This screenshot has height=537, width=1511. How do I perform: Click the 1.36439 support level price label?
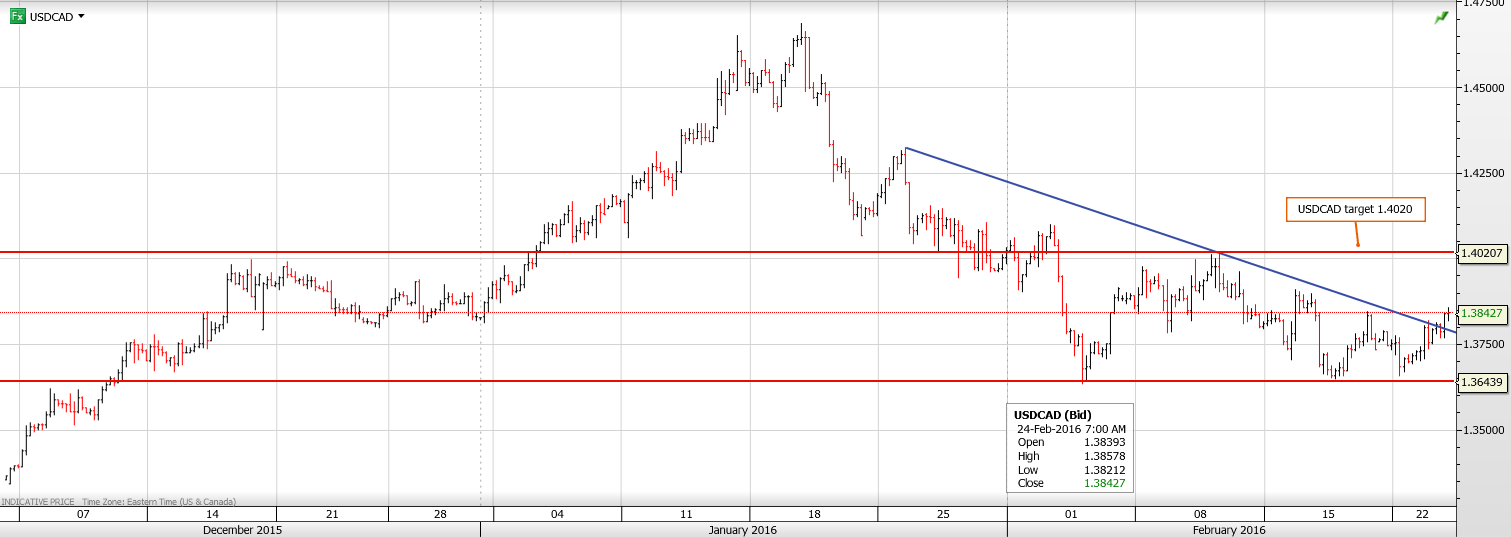[1483, 381]
